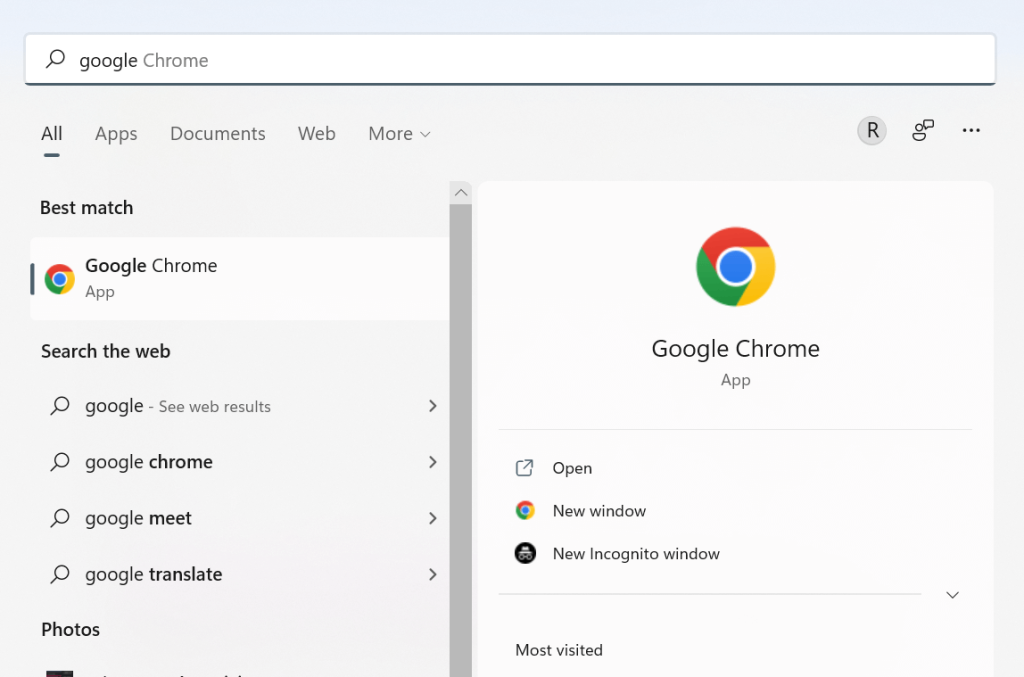Click the 'Google Chrome' title in preview pane
1024x677 pixels.
pos(735,349)
